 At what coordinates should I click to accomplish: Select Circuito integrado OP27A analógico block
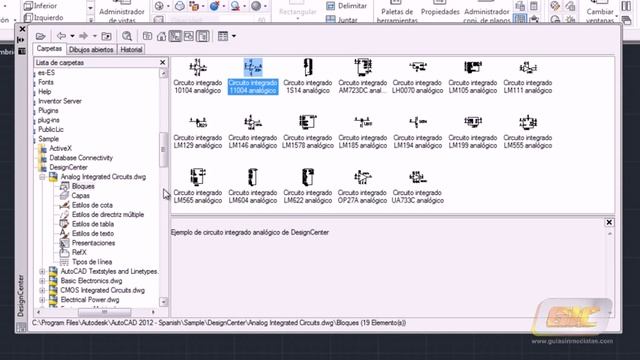pyautogui.click(x=362, y=187)
